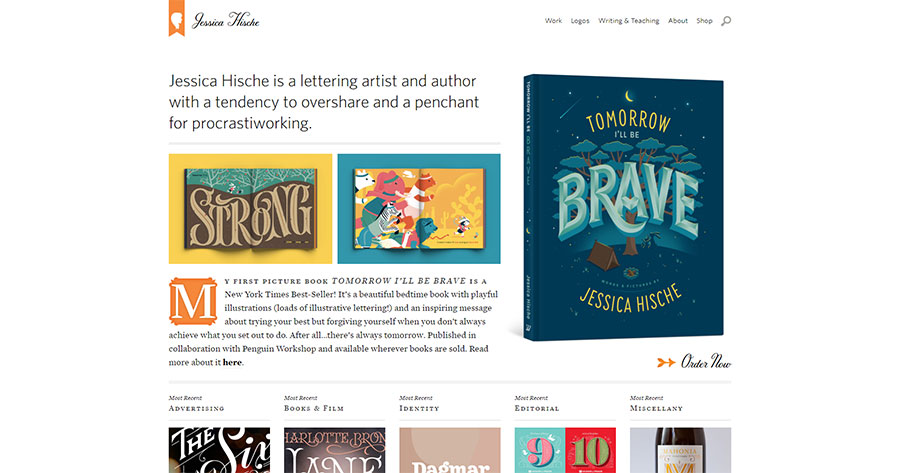This screenshot has width=900, height=473.
Task: Visit the Shop link in navigation
Action: (x=704, y=21)
